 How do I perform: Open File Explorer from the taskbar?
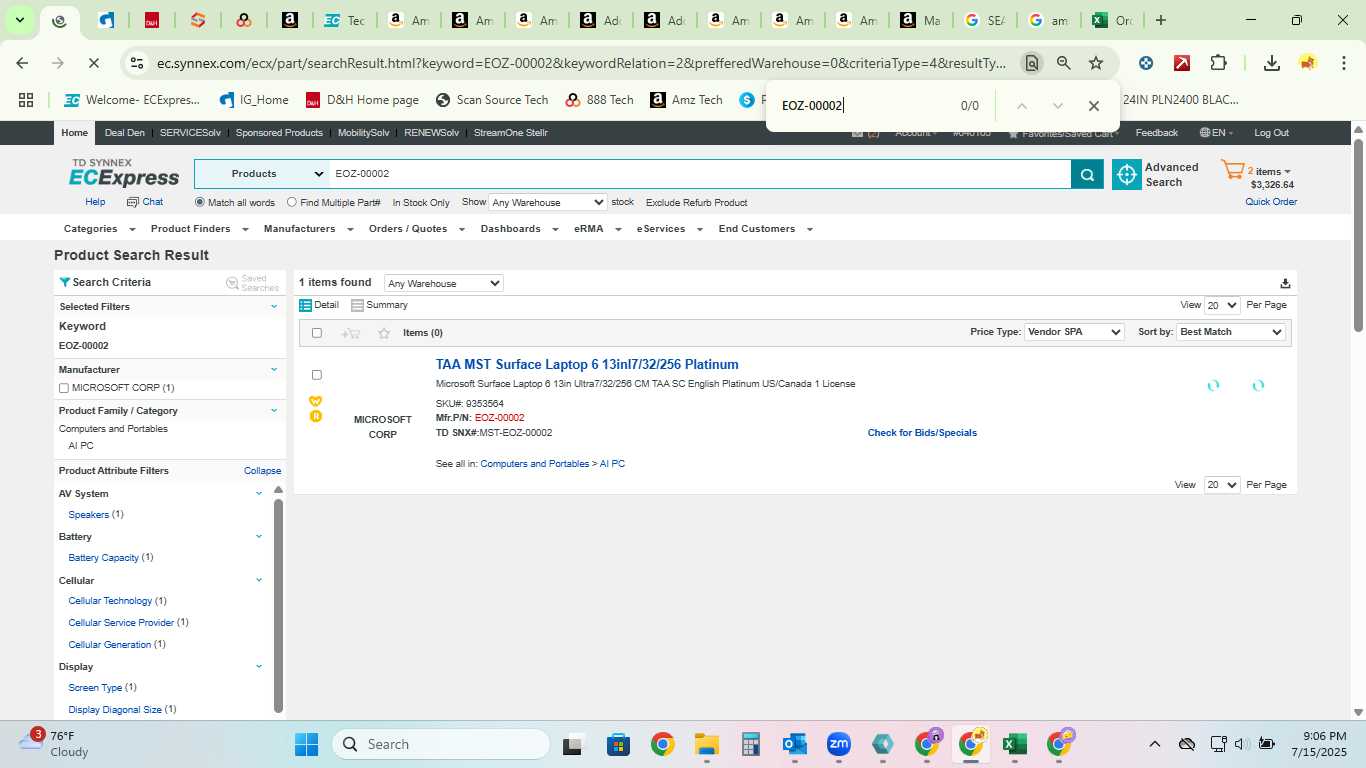click(x=707, y=744)
